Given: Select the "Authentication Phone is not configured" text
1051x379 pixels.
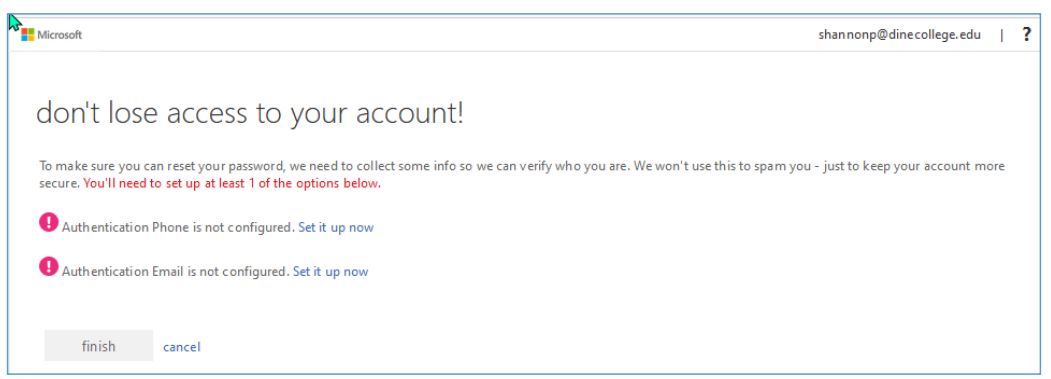Looking at the screenshot, I should (178, 227).
